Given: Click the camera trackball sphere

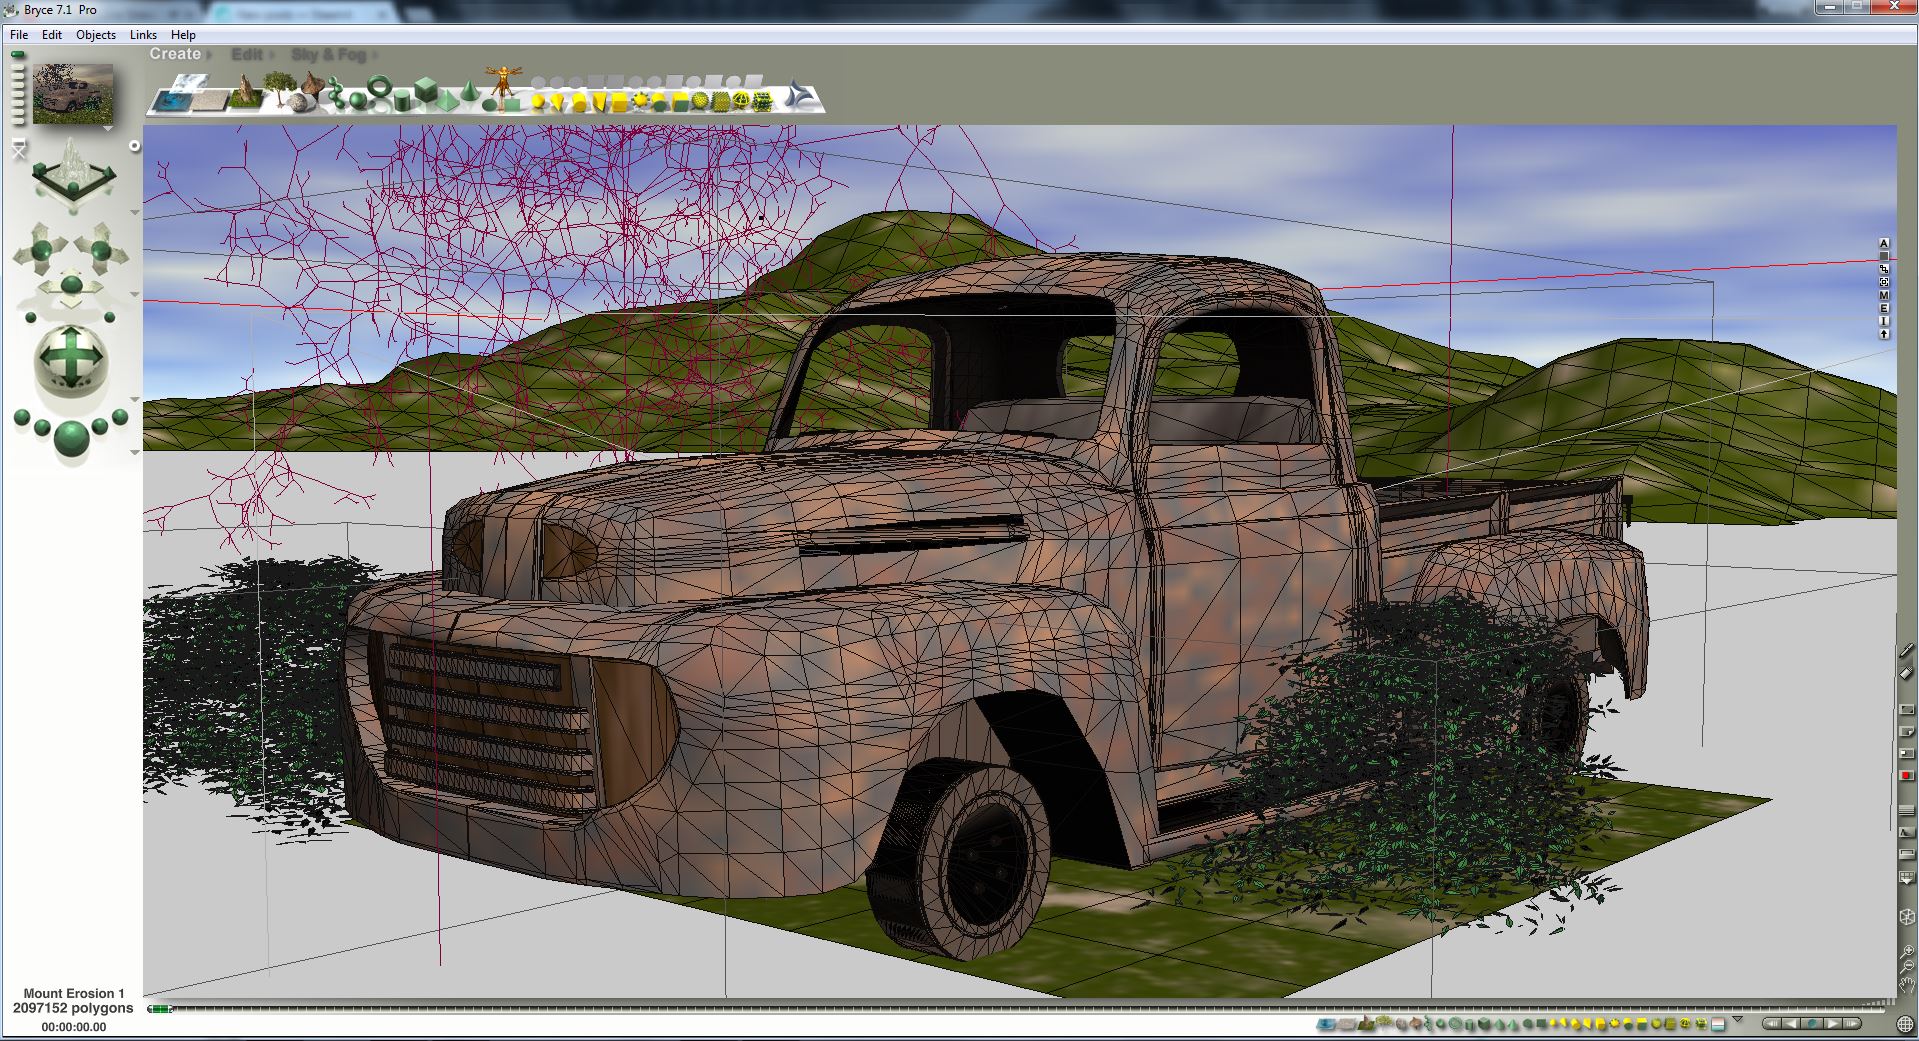Looking at the screenshot, I should (x=71, y=359).
